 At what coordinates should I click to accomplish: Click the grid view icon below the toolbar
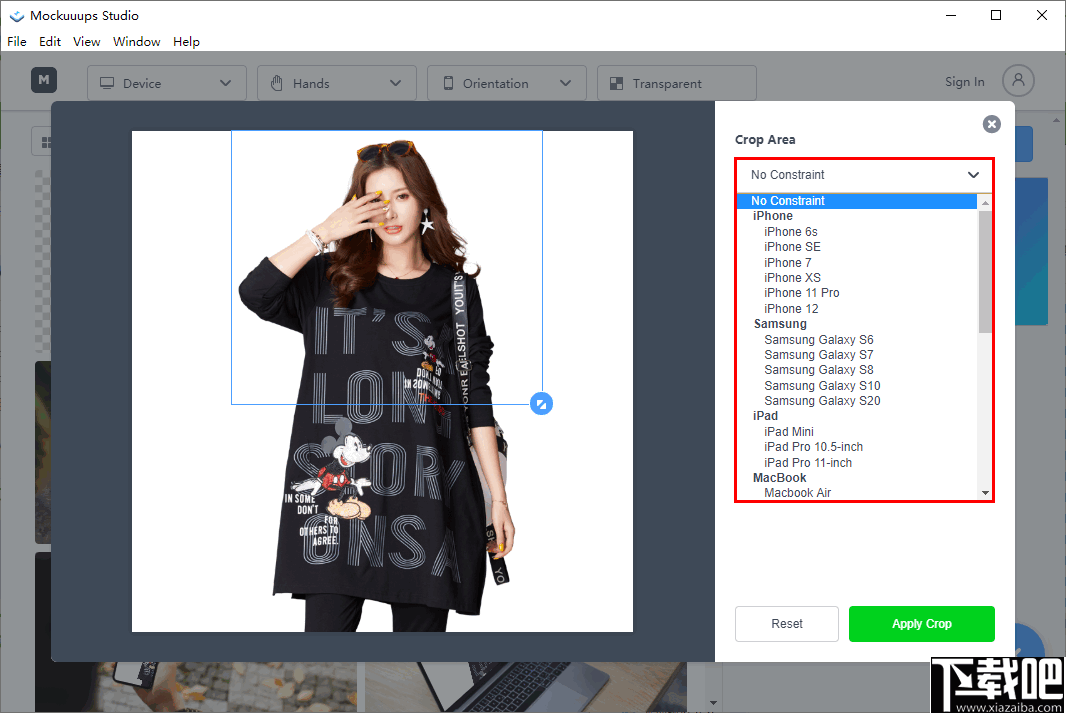(47, 141)
